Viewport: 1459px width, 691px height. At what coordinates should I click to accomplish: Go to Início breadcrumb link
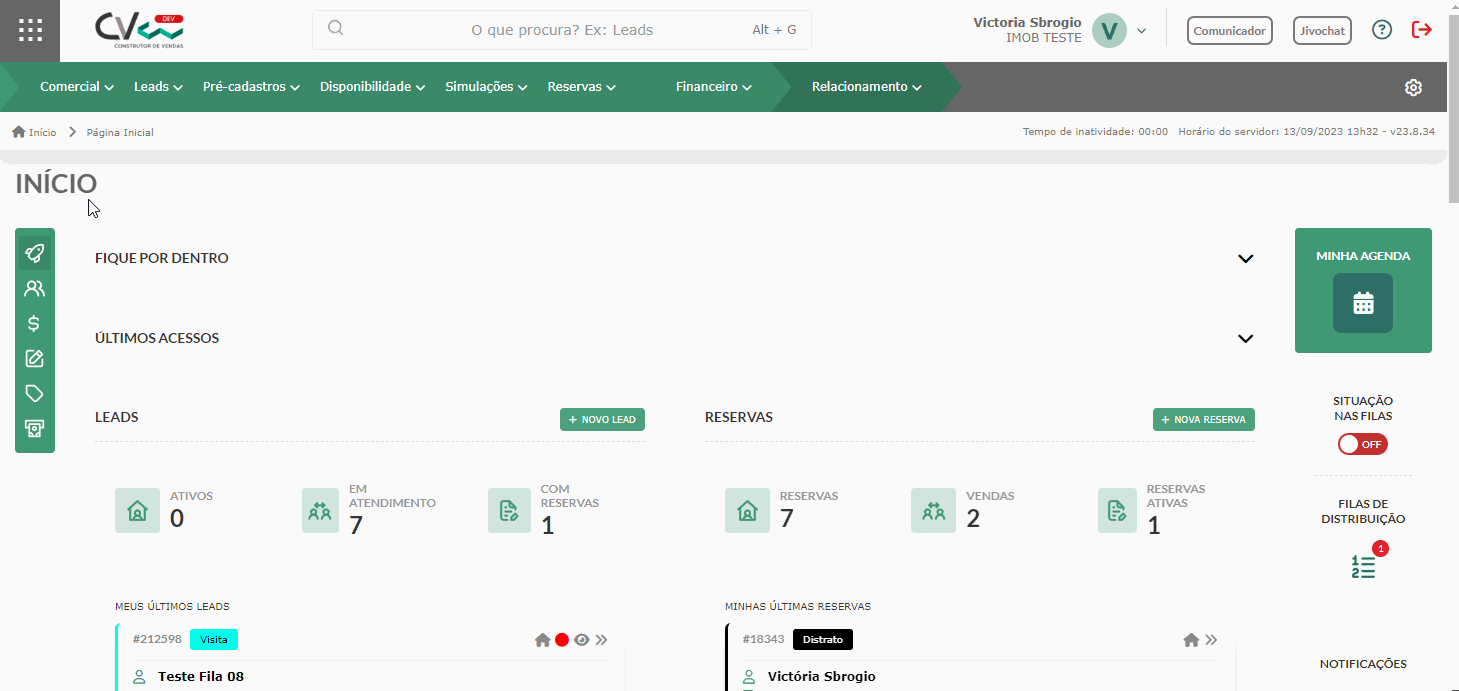42,132
